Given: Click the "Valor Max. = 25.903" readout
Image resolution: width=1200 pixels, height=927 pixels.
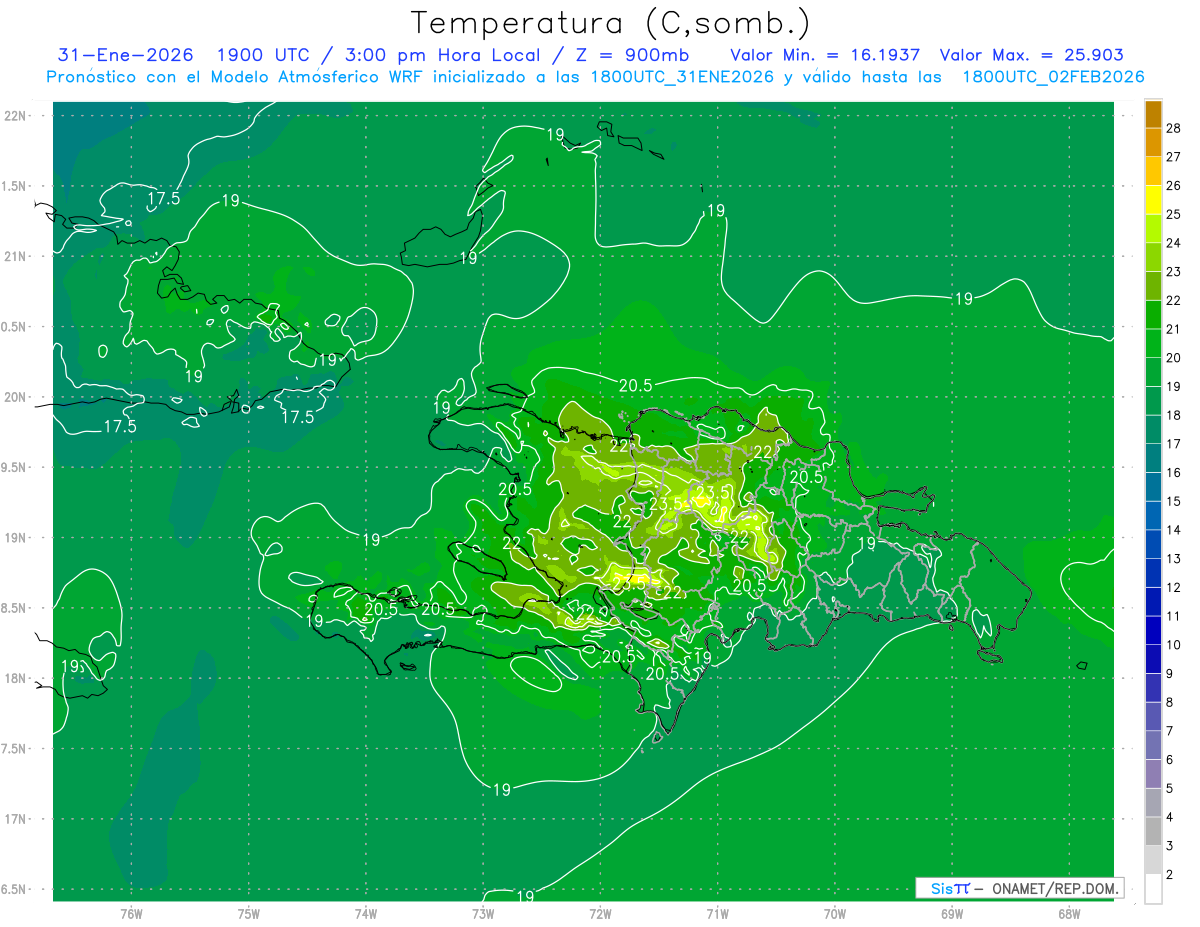Looking at the screenshot, I should 1032,56.
